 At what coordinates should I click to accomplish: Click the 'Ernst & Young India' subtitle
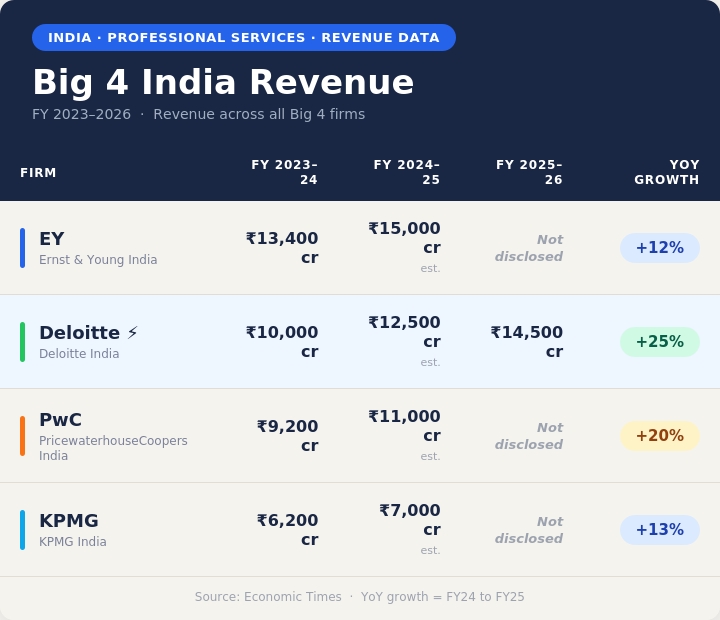pyautogui.click(x=98, y=259)
